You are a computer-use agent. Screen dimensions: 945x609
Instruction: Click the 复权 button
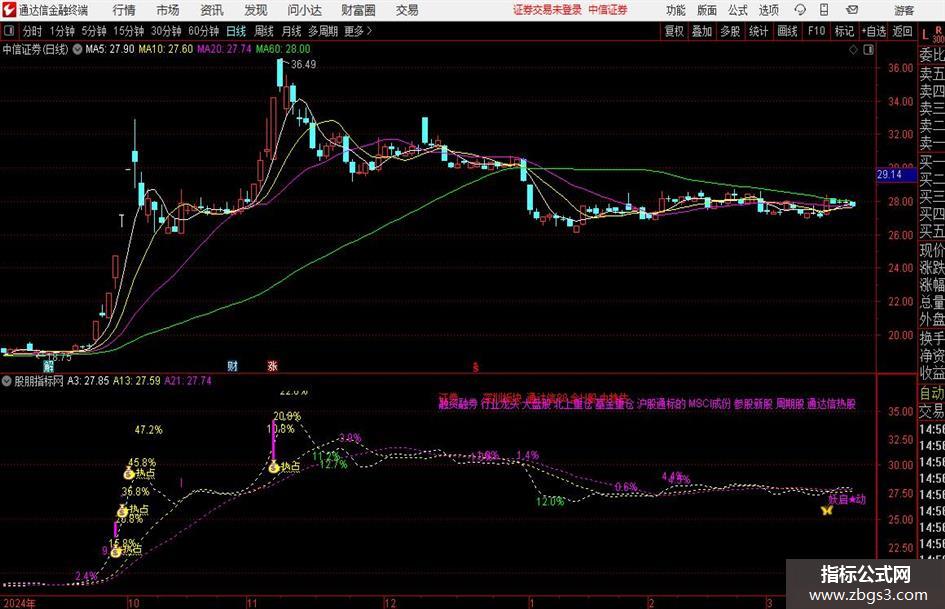tap(674, 31)
